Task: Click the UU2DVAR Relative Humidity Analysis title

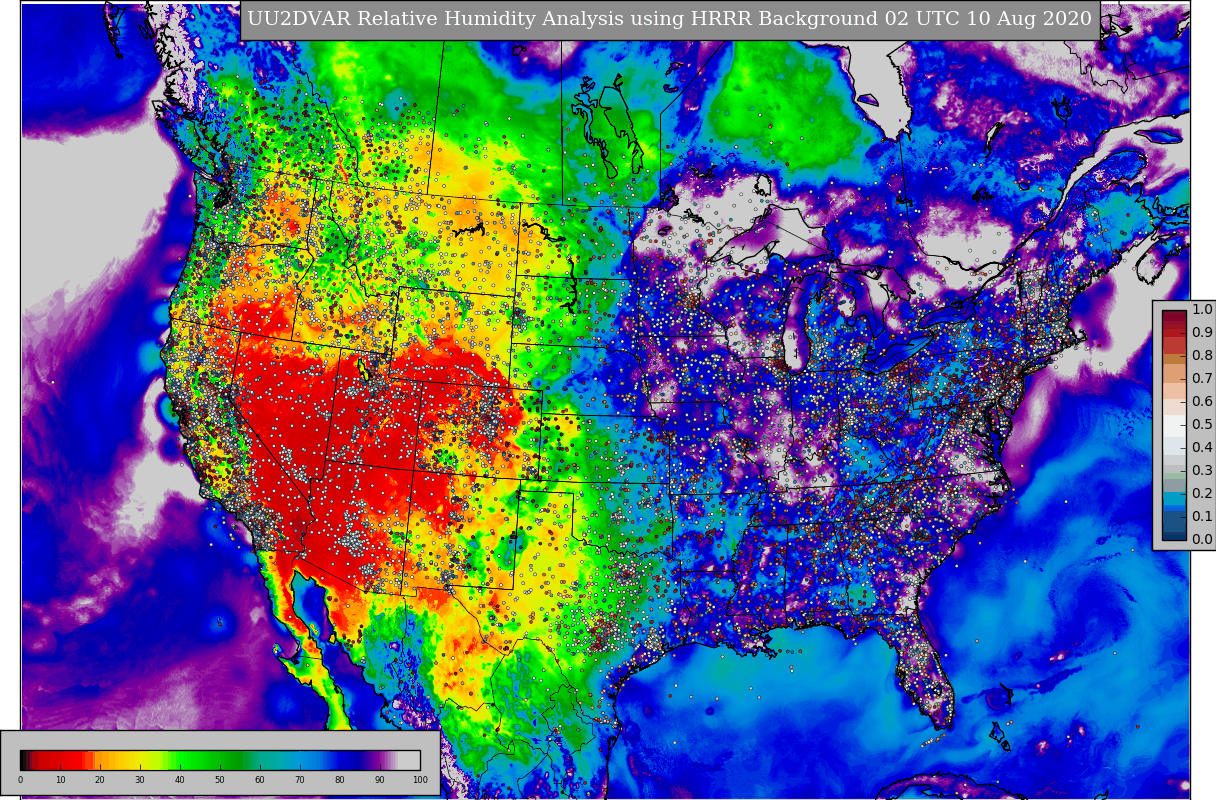Action: pyautogui.click(x=669, y=20)
